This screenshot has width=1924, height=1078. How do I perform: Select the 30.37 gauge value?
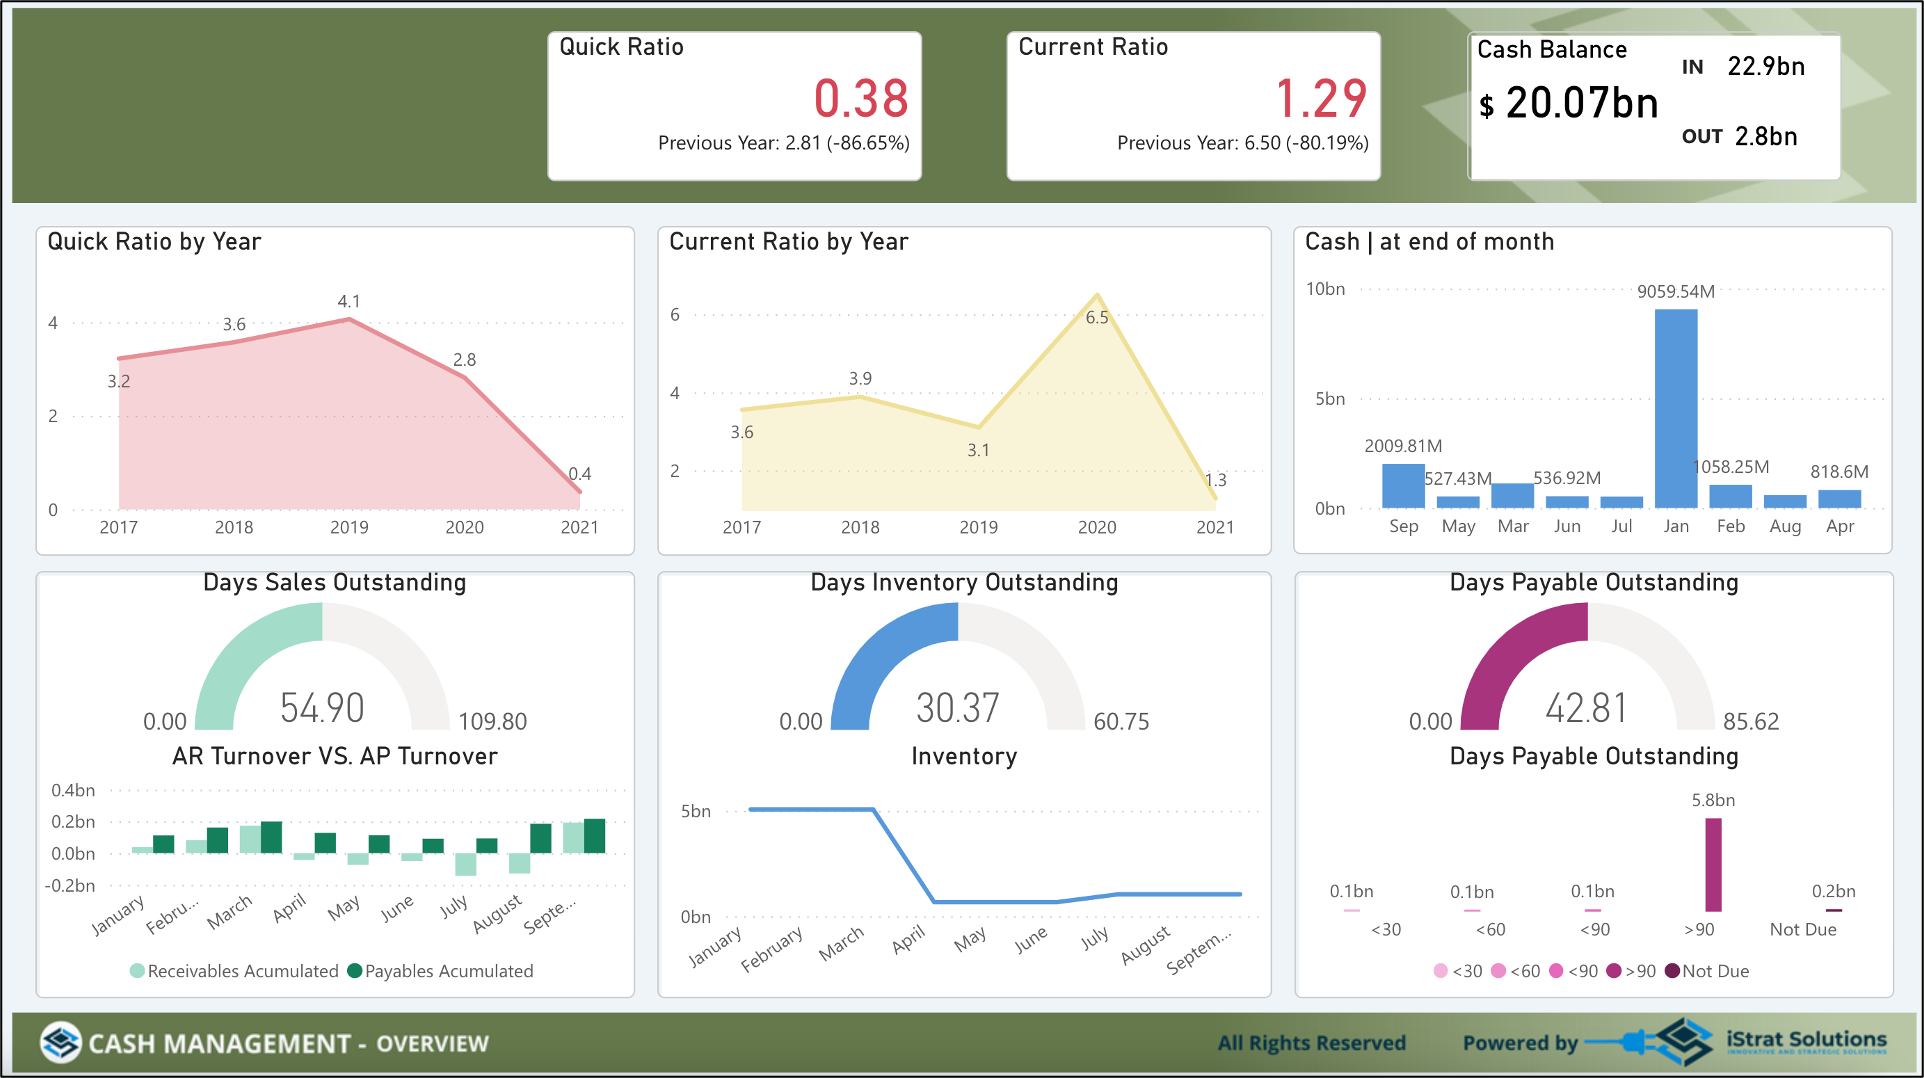click(958, 708)
